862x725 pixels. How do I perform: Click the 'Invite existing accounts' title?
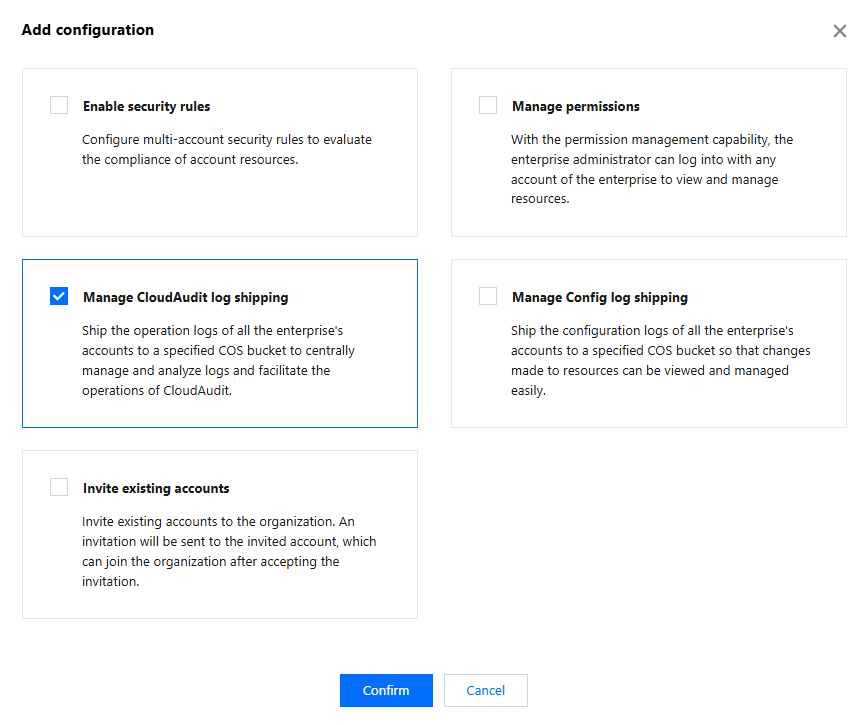point(156,488)
